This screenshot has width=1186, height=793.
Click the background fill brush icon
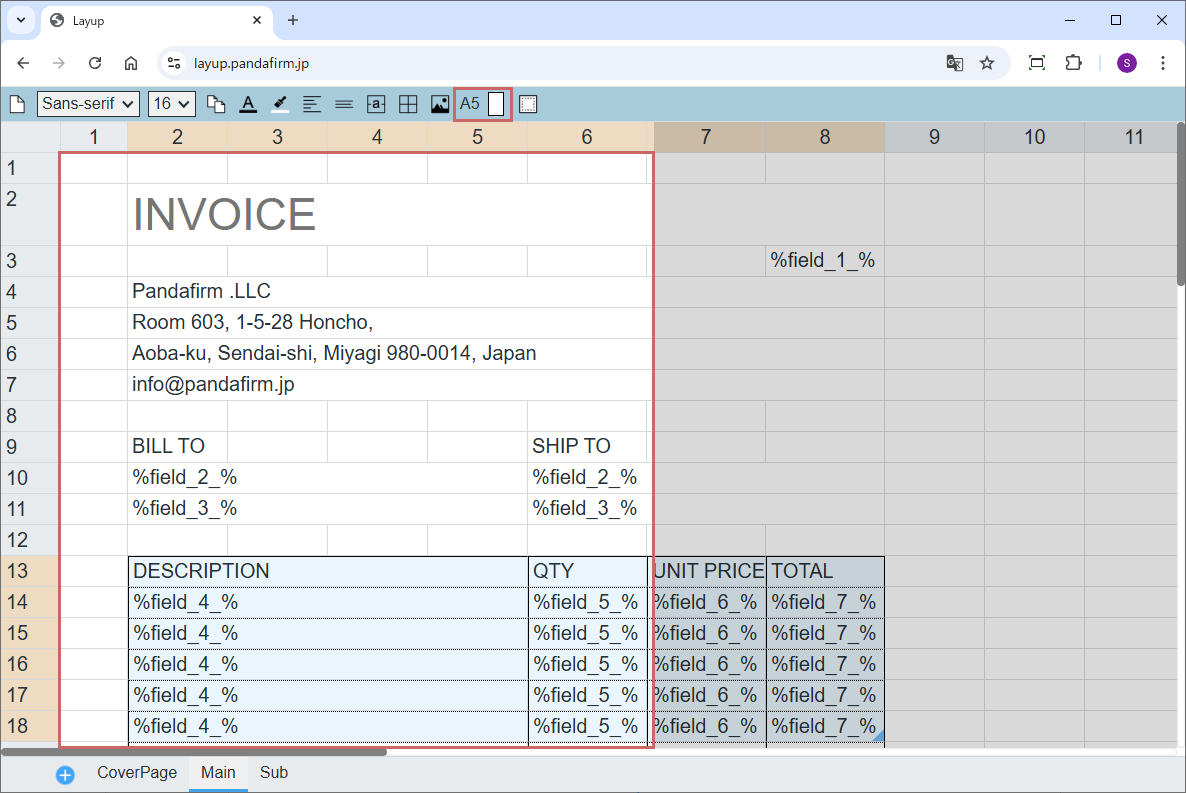280,104
